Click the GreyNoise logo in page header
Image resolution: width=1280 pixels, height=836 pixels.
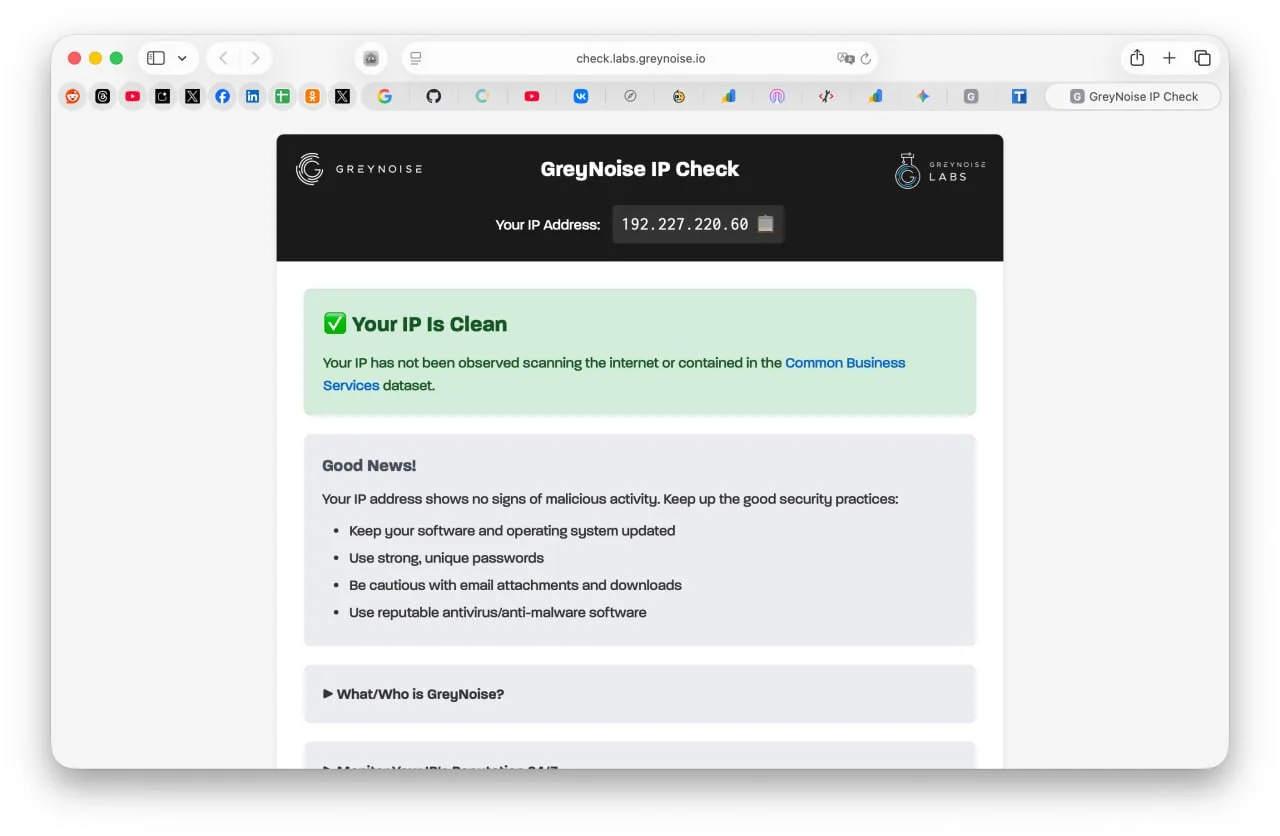click(359, 169)
